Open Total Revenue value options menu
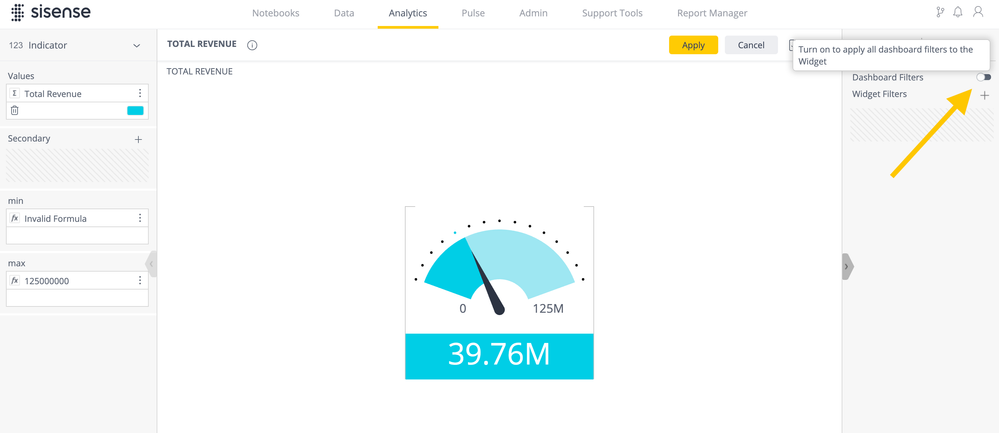The height and width of the screenshot is (433, 999). click(140, 94)
